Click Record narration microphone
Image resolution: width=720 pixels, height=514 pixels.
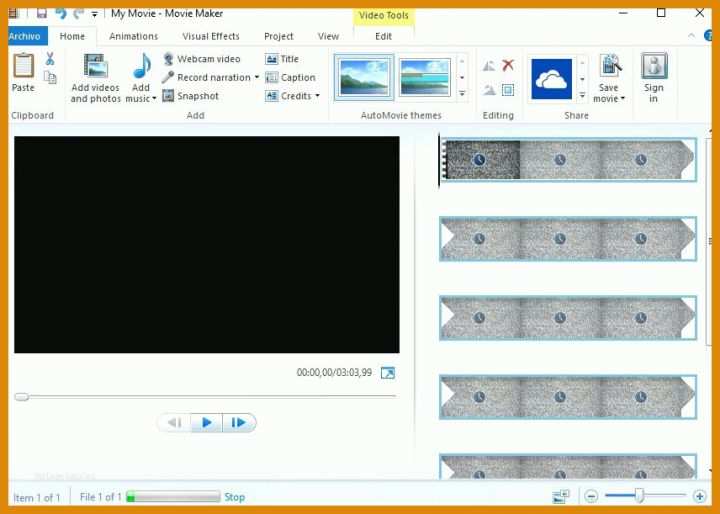tap(206, 77)
